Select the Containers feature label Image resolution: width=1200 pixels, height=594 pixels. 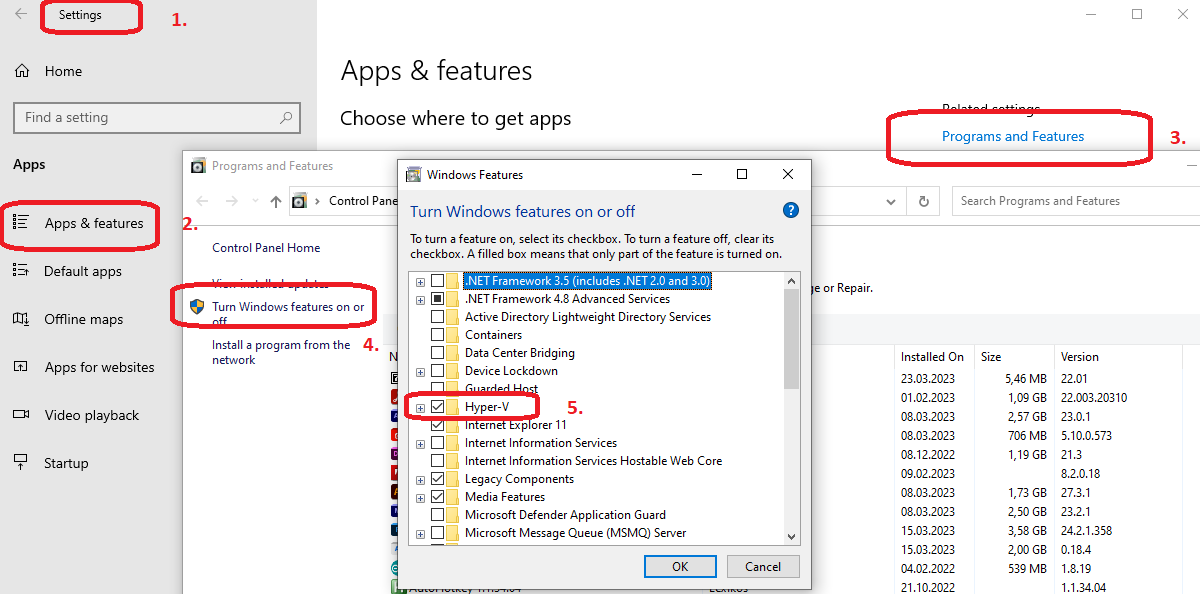[x=493, y=335]
